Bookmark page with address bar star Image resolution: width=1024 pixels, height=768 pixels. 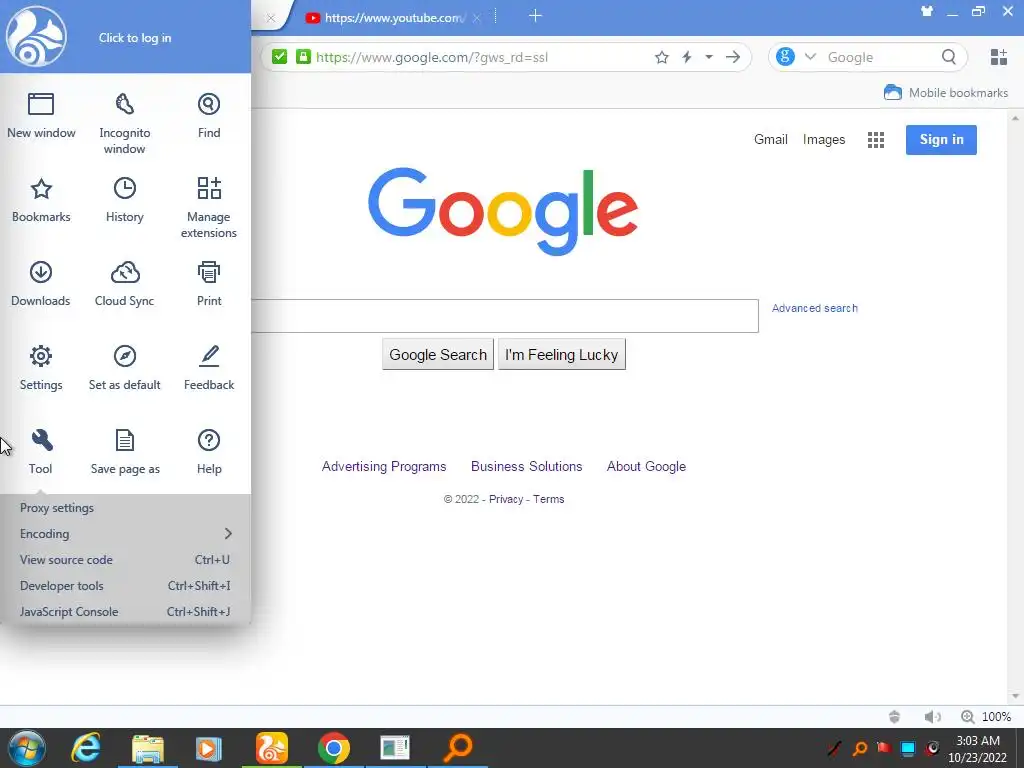(662, 57)
